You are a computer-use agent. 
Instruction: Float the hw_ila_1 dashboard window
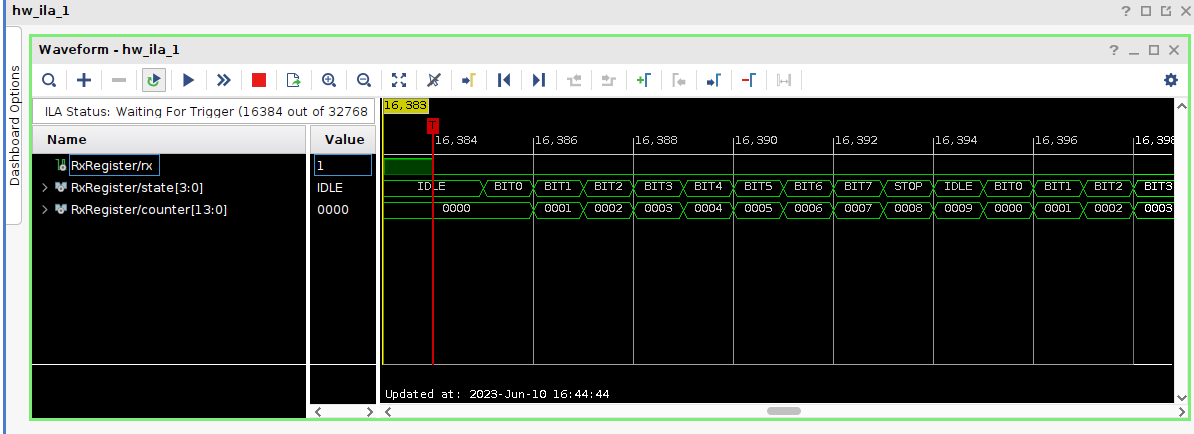[x=1166, y=11]
